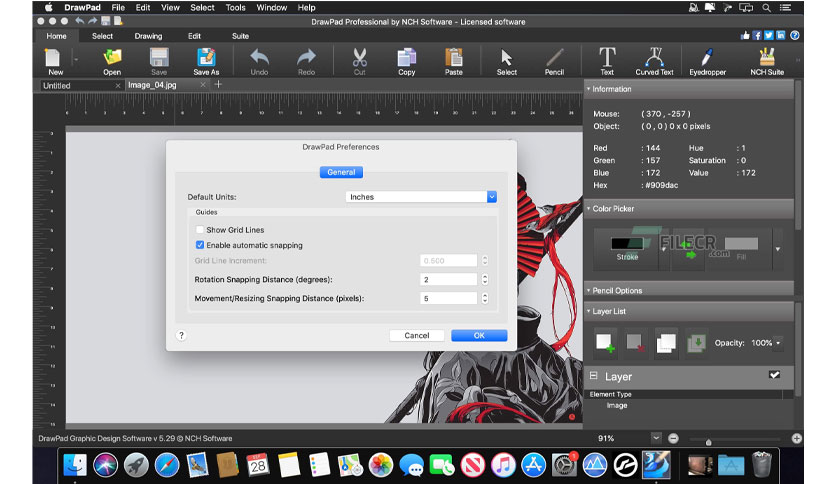The width and height of the screenshot is (836, 484).
Task: Create a new document with New icon
Action: [x=55, y=61]
